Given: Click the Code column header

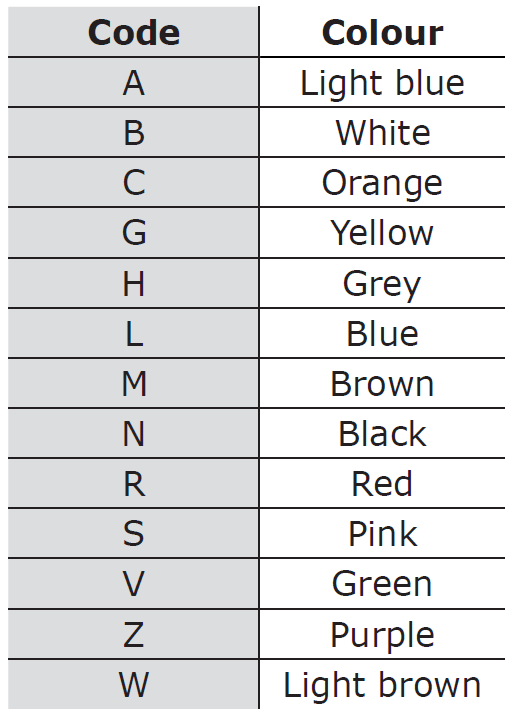Looking at the screenshot, I should [x=133, y=32].
